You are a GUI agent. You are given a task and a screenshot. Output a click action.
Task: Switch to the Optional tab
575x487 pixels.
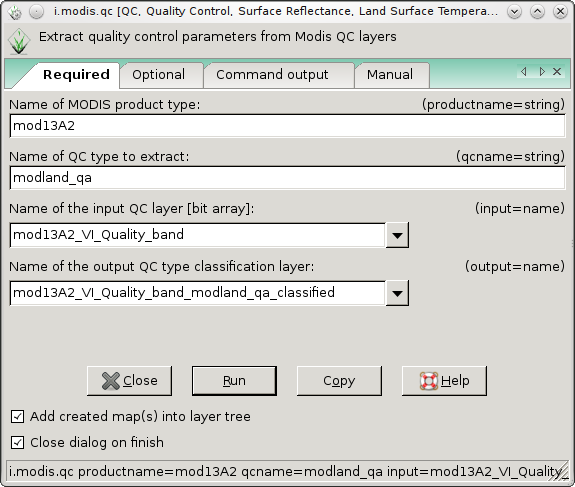tap(159, 75)
